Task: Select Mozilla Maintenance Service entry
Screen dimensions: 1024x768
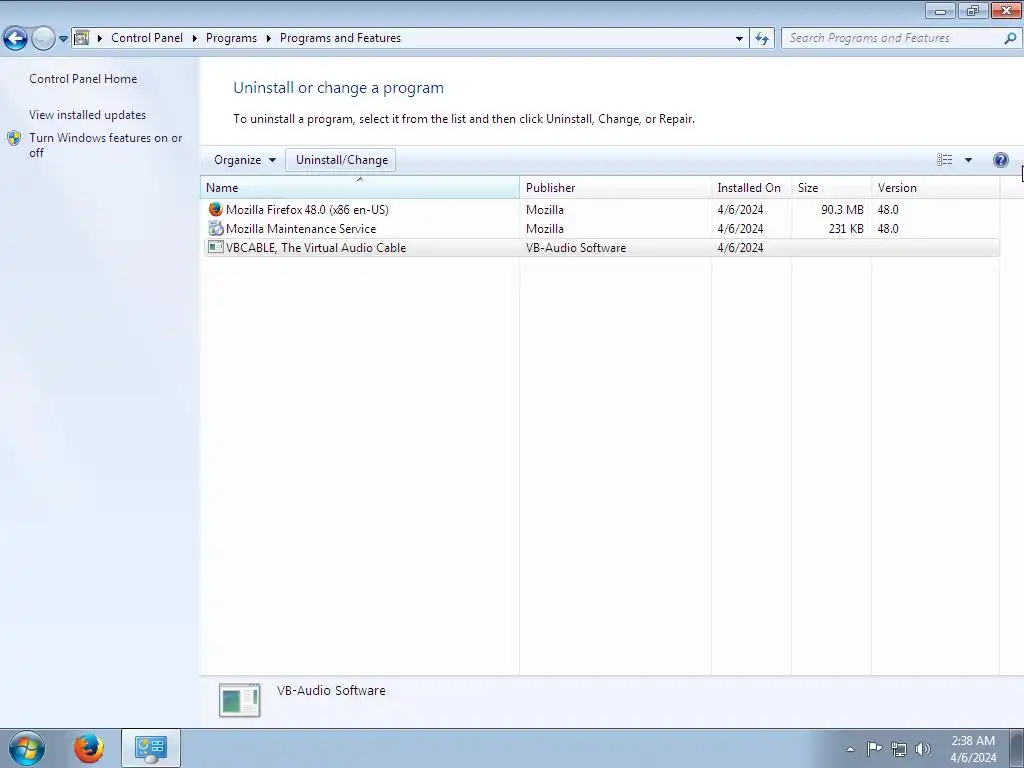Action: 600,229
